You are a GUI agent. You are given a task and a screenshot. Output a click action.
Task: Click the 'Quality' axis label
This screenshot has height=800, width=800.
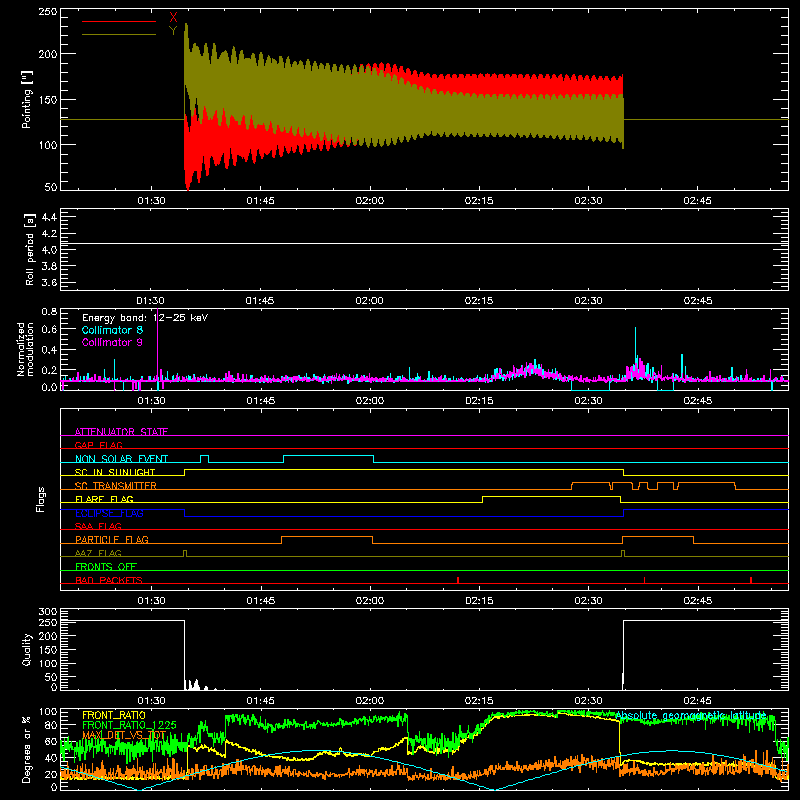coord(27,649)
